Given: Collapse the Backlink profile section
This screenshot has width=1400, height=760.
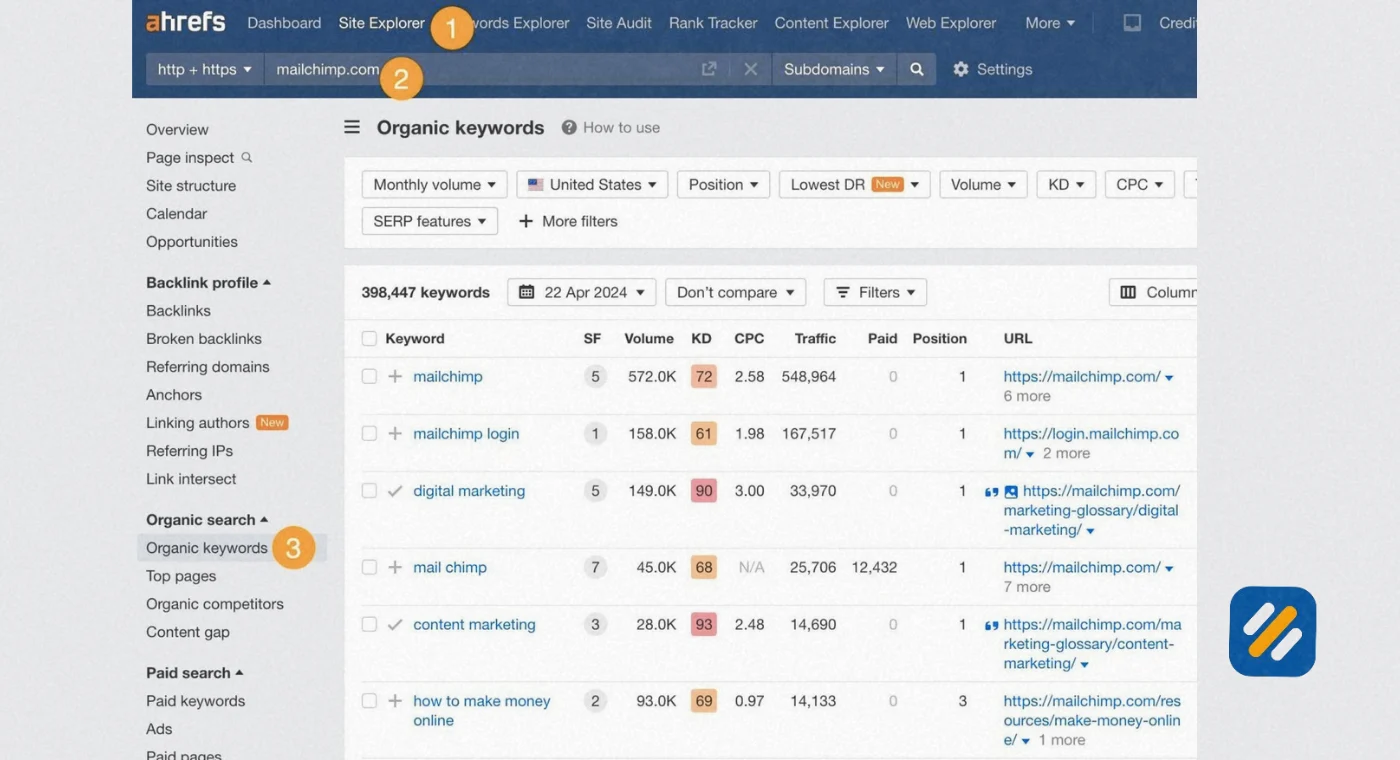Looking at the screenshot, I should pyautogui.click(x=208, y=283).
